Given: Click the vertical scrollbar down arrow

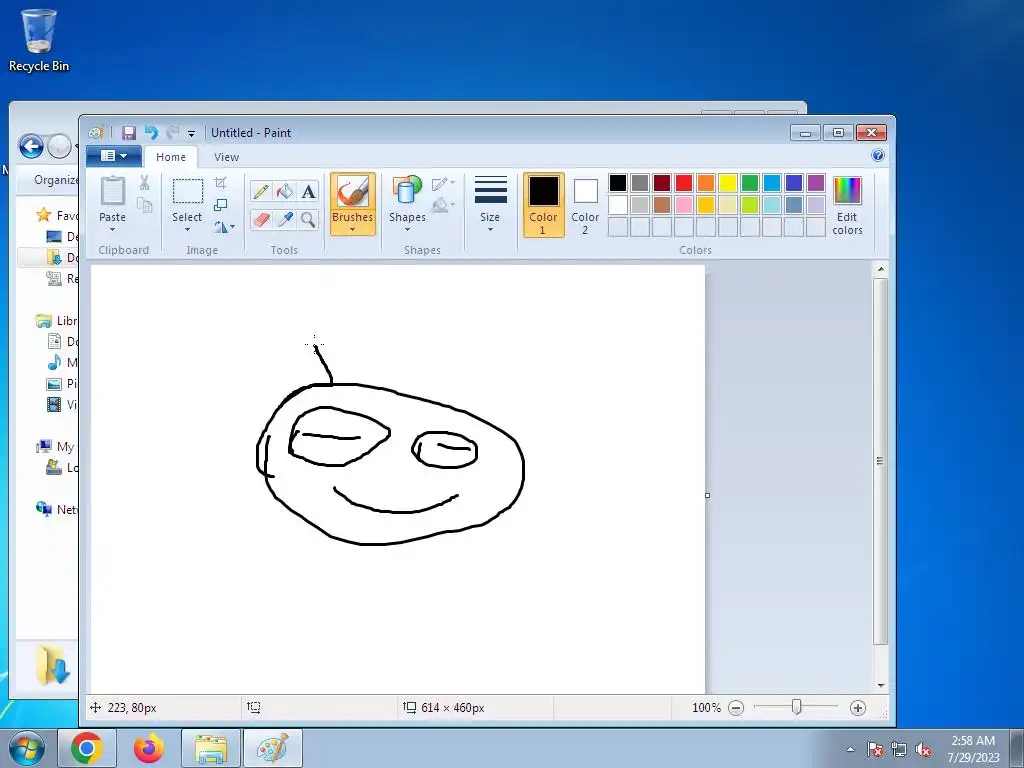Looking at the screenshot, I should tap(880, 686).
